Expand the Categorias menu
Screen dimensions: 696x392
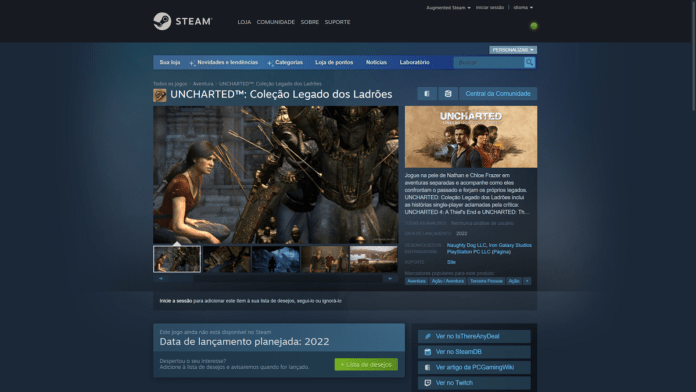[285, 63]
